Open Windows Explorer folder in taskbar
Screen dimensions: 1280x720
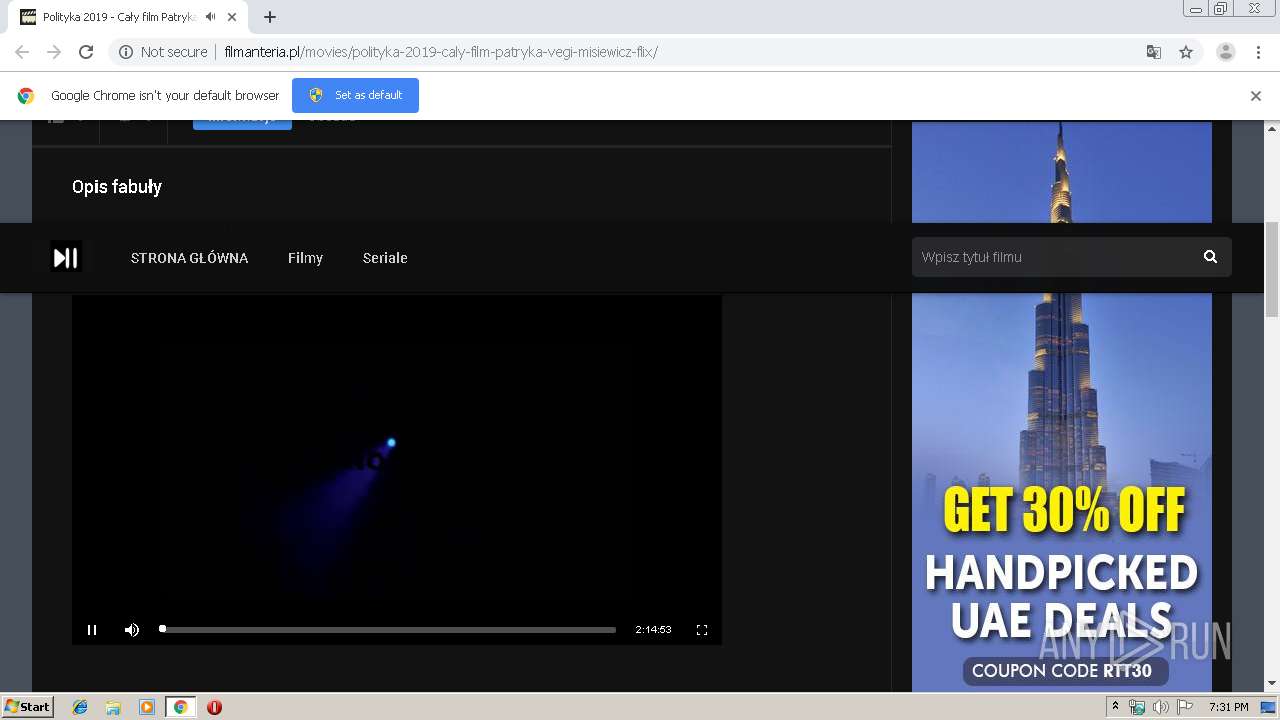coord(113,707)
